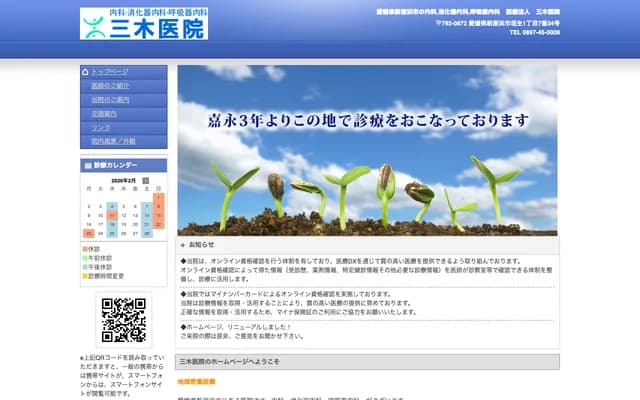Click the sprouting seedlings banner image
The width and height of the screenshot is (640, 400).
(367, 150)
